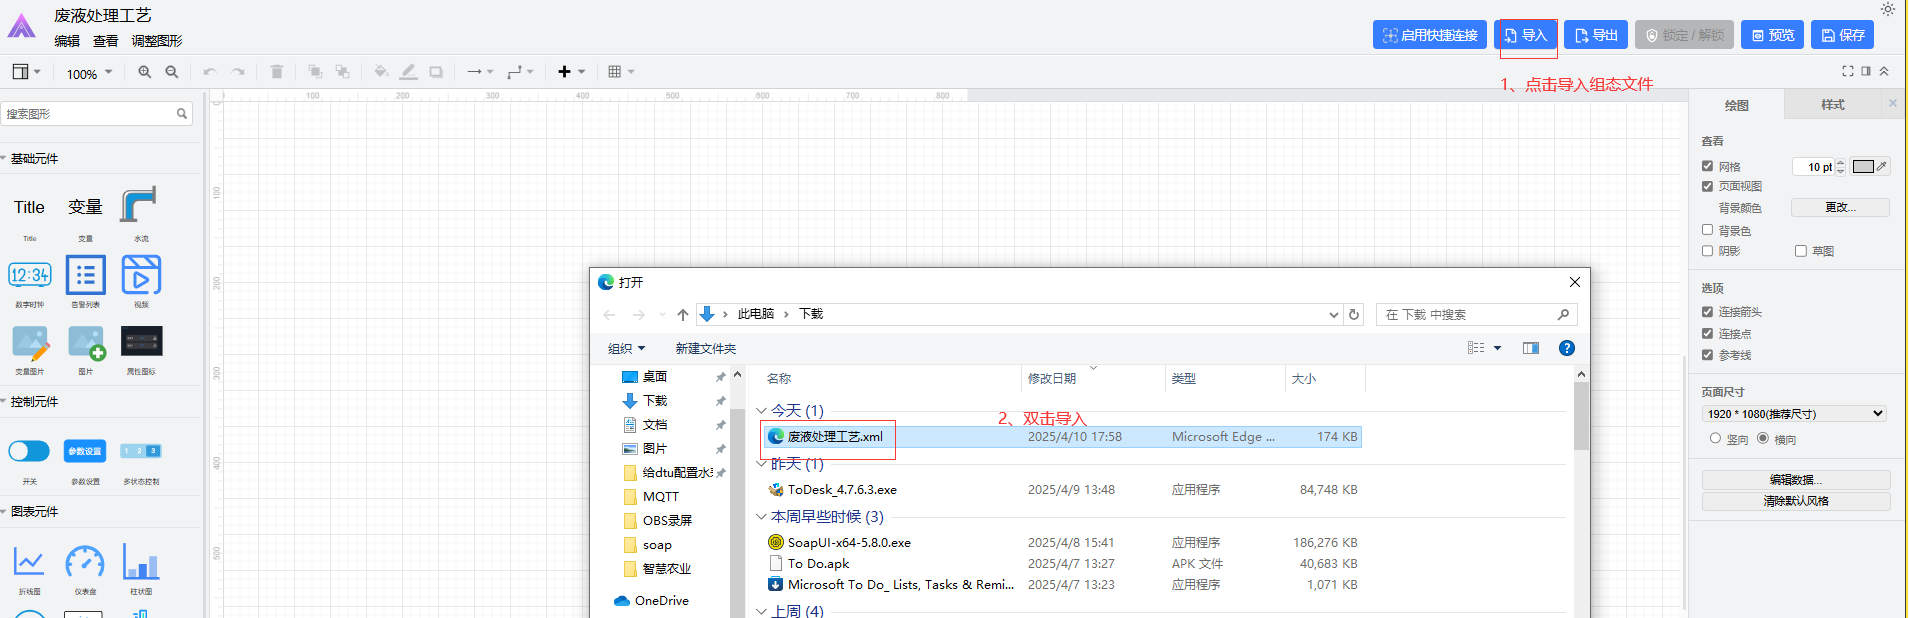The image size is (1909, 618).
Task: Open the waypoint connector style dropdown
Action: (520, 72)
